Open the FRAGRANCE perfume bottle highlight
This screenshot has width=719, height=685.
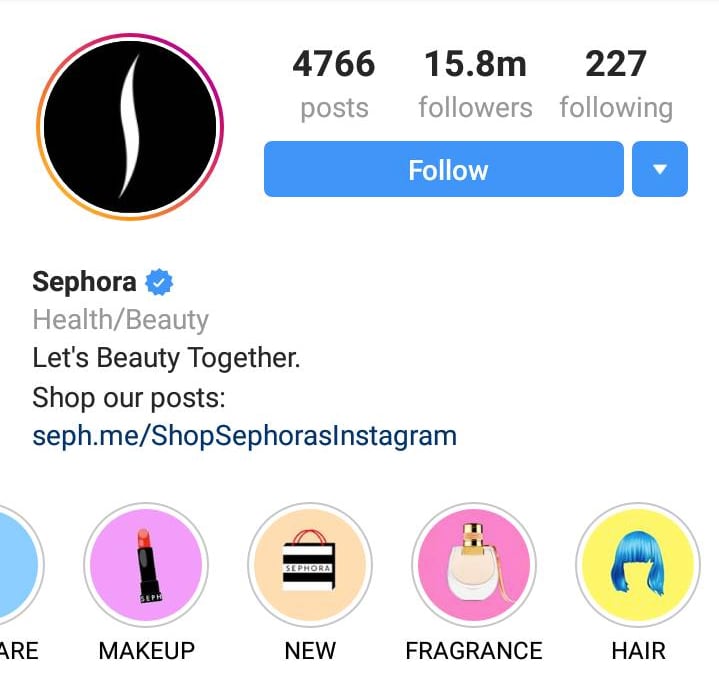pyautogui.click(x=474, y=565)
